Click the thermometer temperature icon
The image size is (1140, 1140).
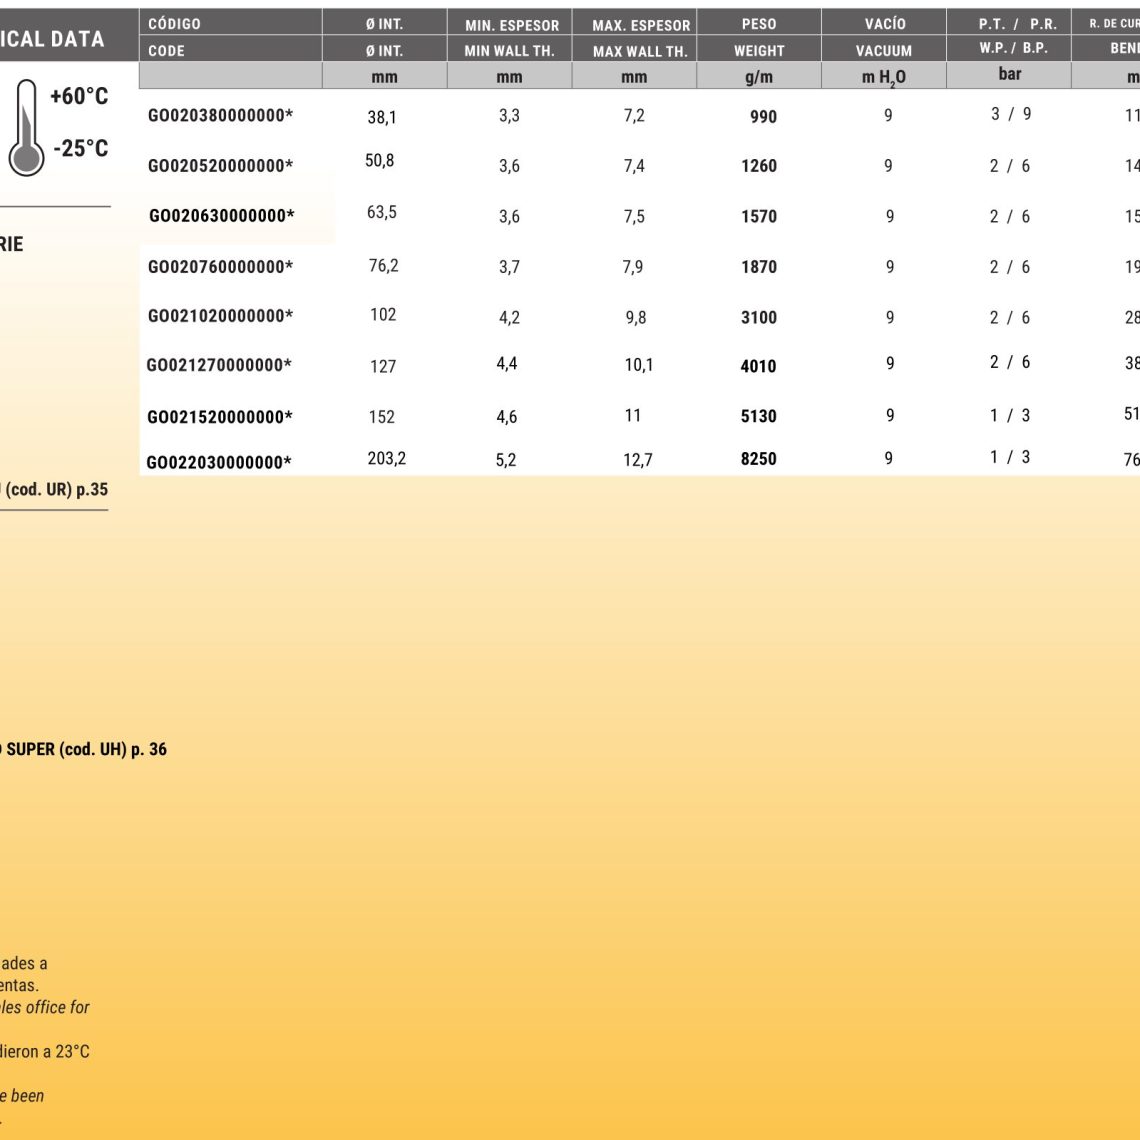click(x=27, y=128)
